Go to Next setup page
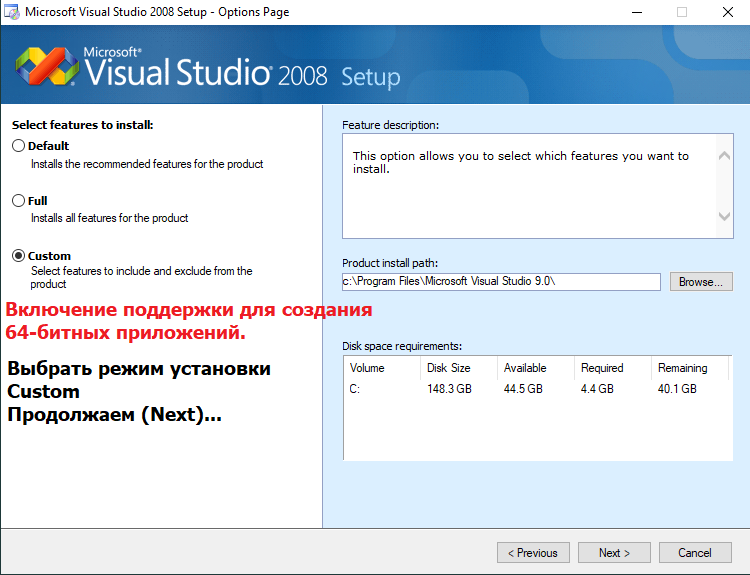Viewport: 750px width, 575px height. pyautogui.click(x=614, y=553)
